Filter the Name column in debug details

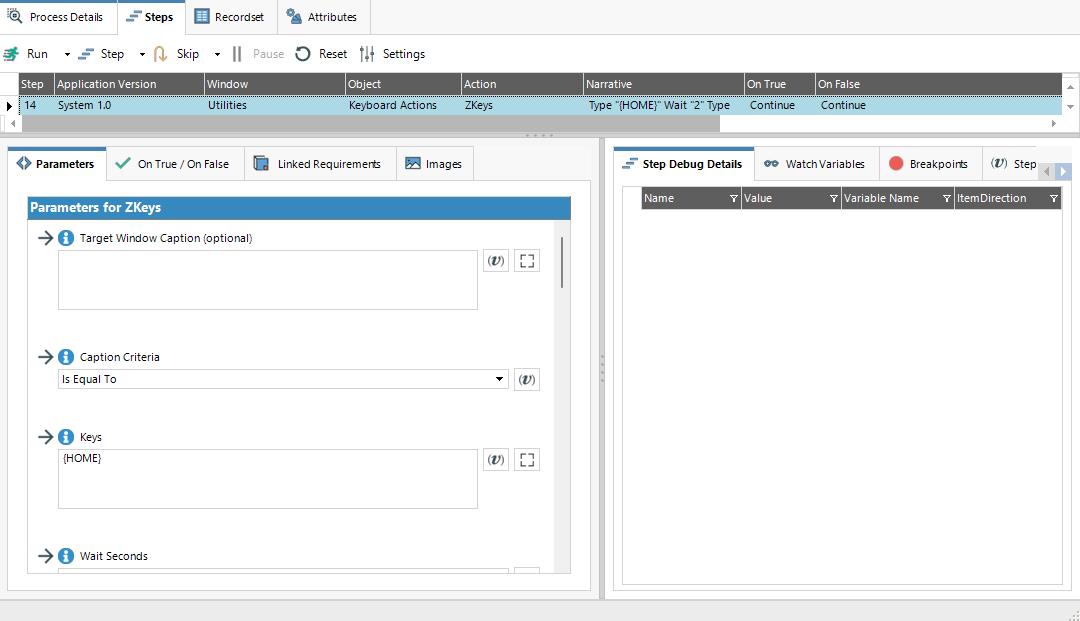point(733,199)
